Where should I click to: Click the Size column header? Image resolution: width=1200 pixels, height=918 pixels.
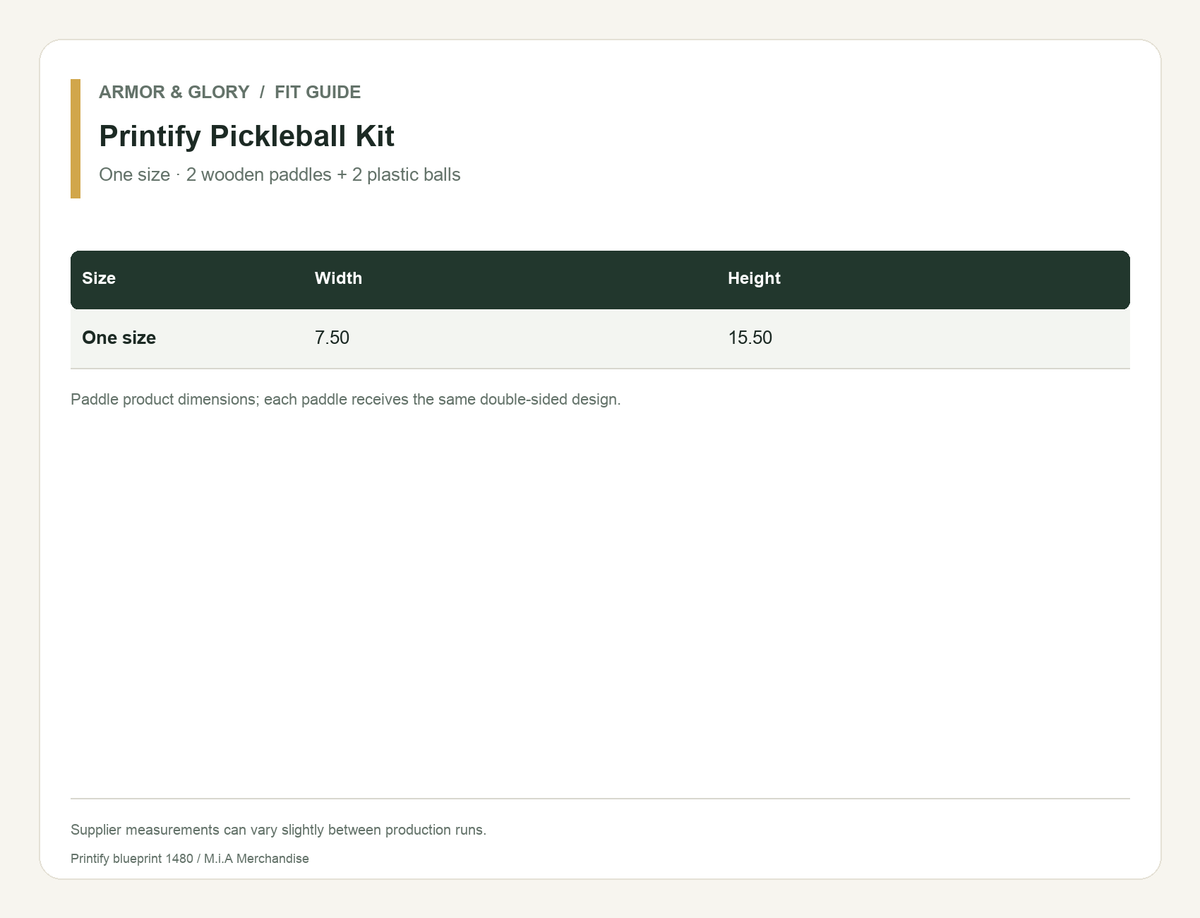99,278
